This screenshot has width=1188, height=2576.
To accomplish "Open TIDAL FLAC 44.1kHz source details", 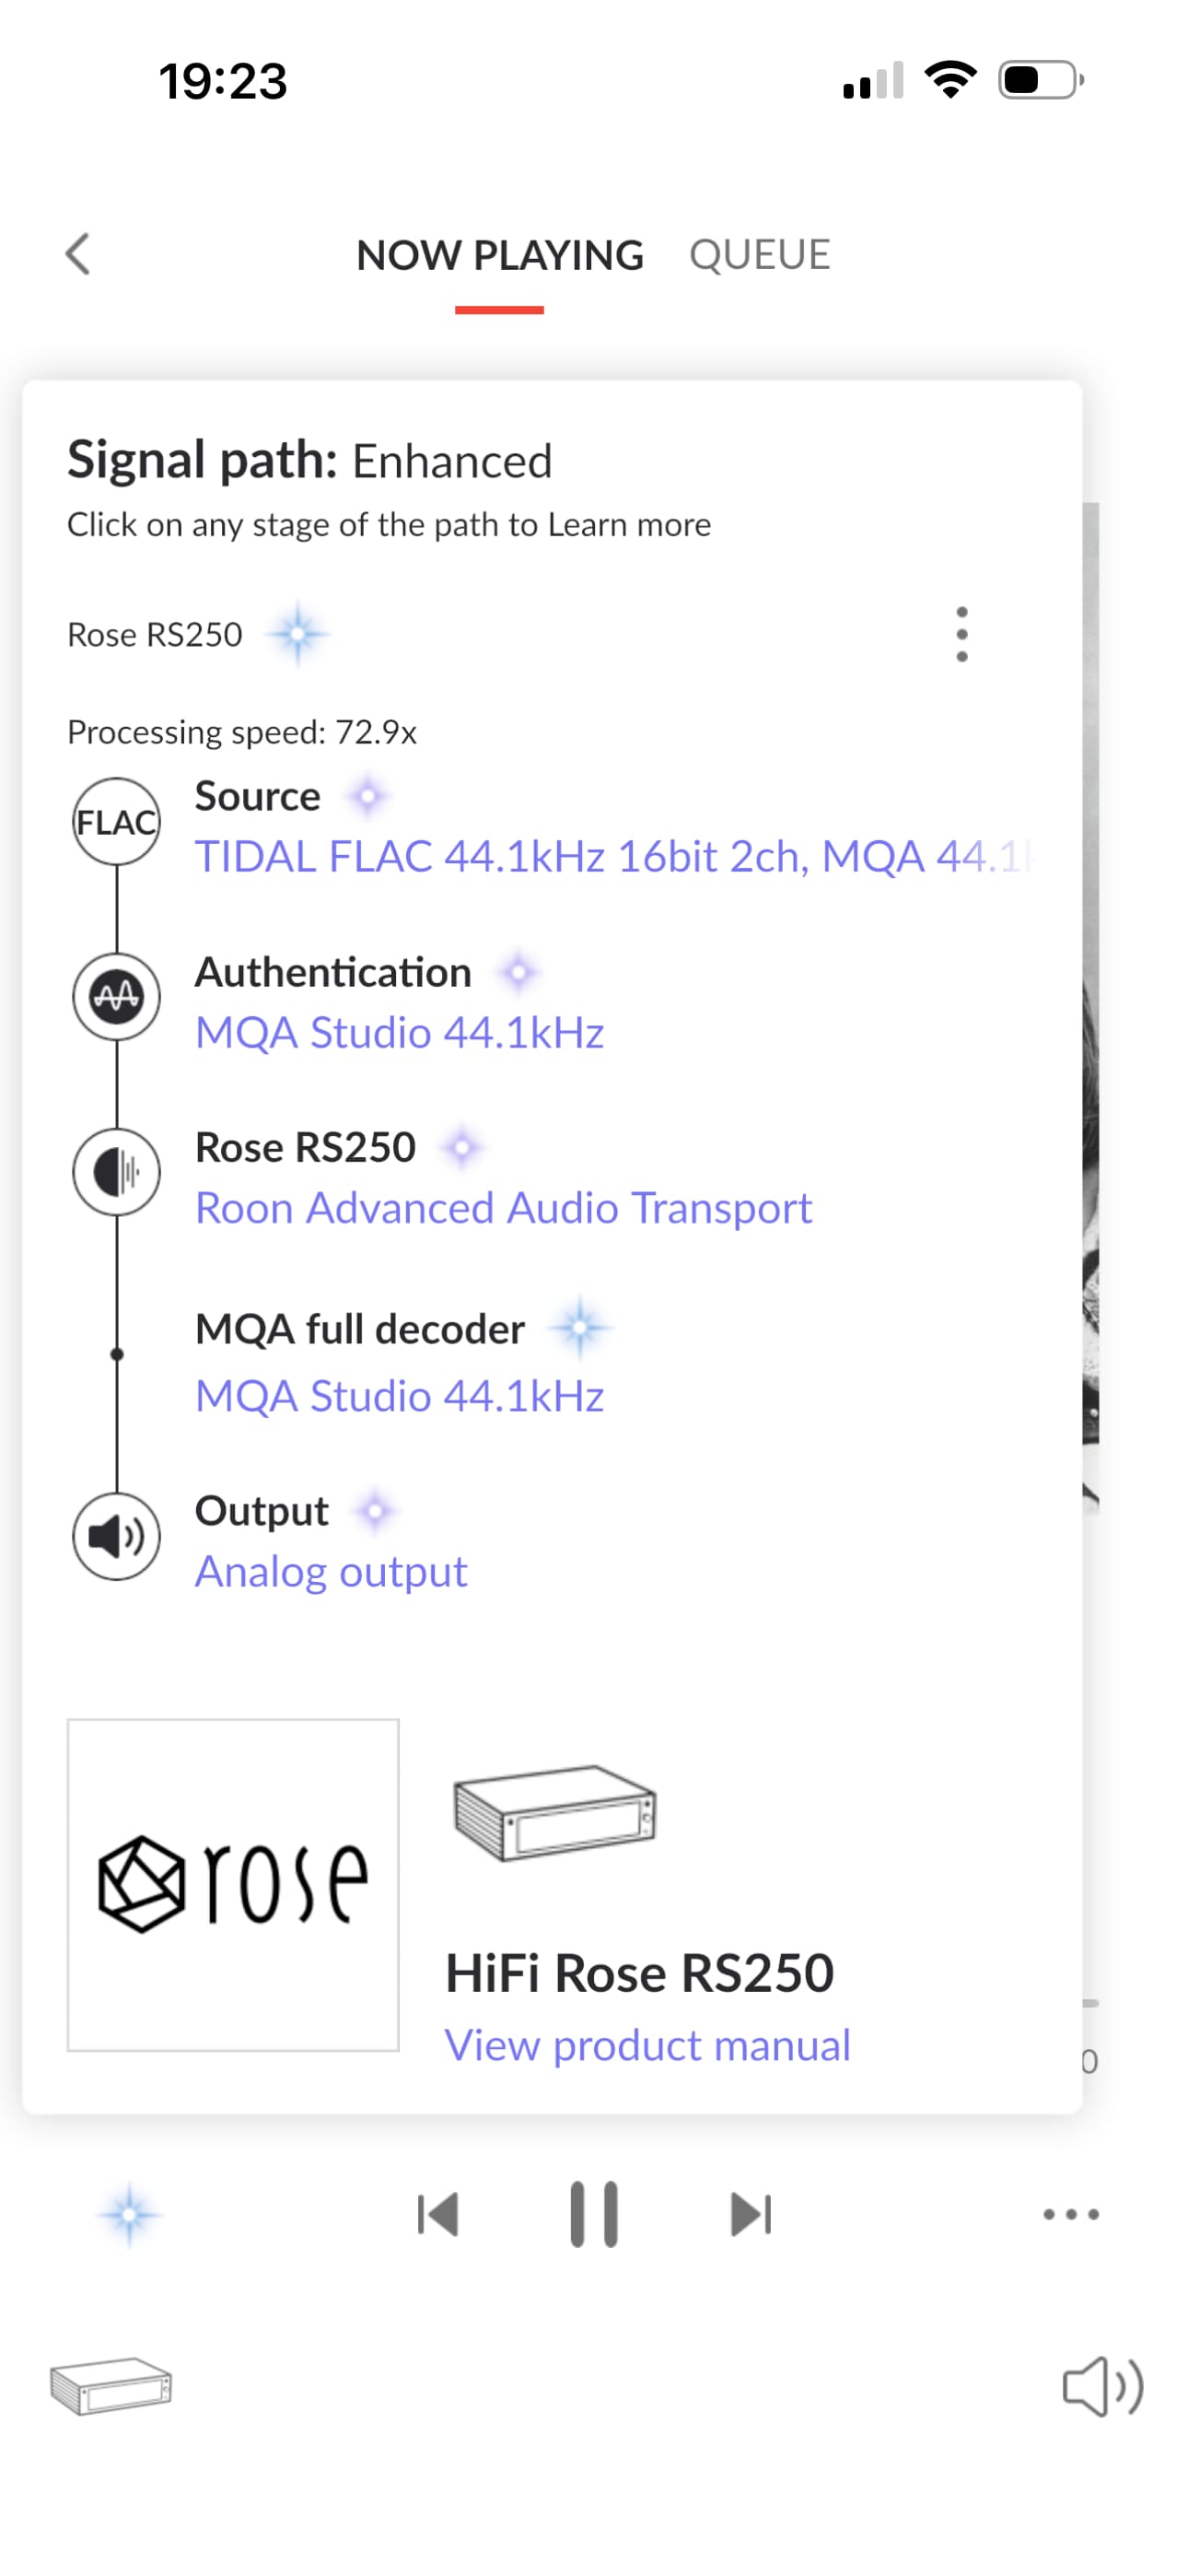I will point(614,857).
